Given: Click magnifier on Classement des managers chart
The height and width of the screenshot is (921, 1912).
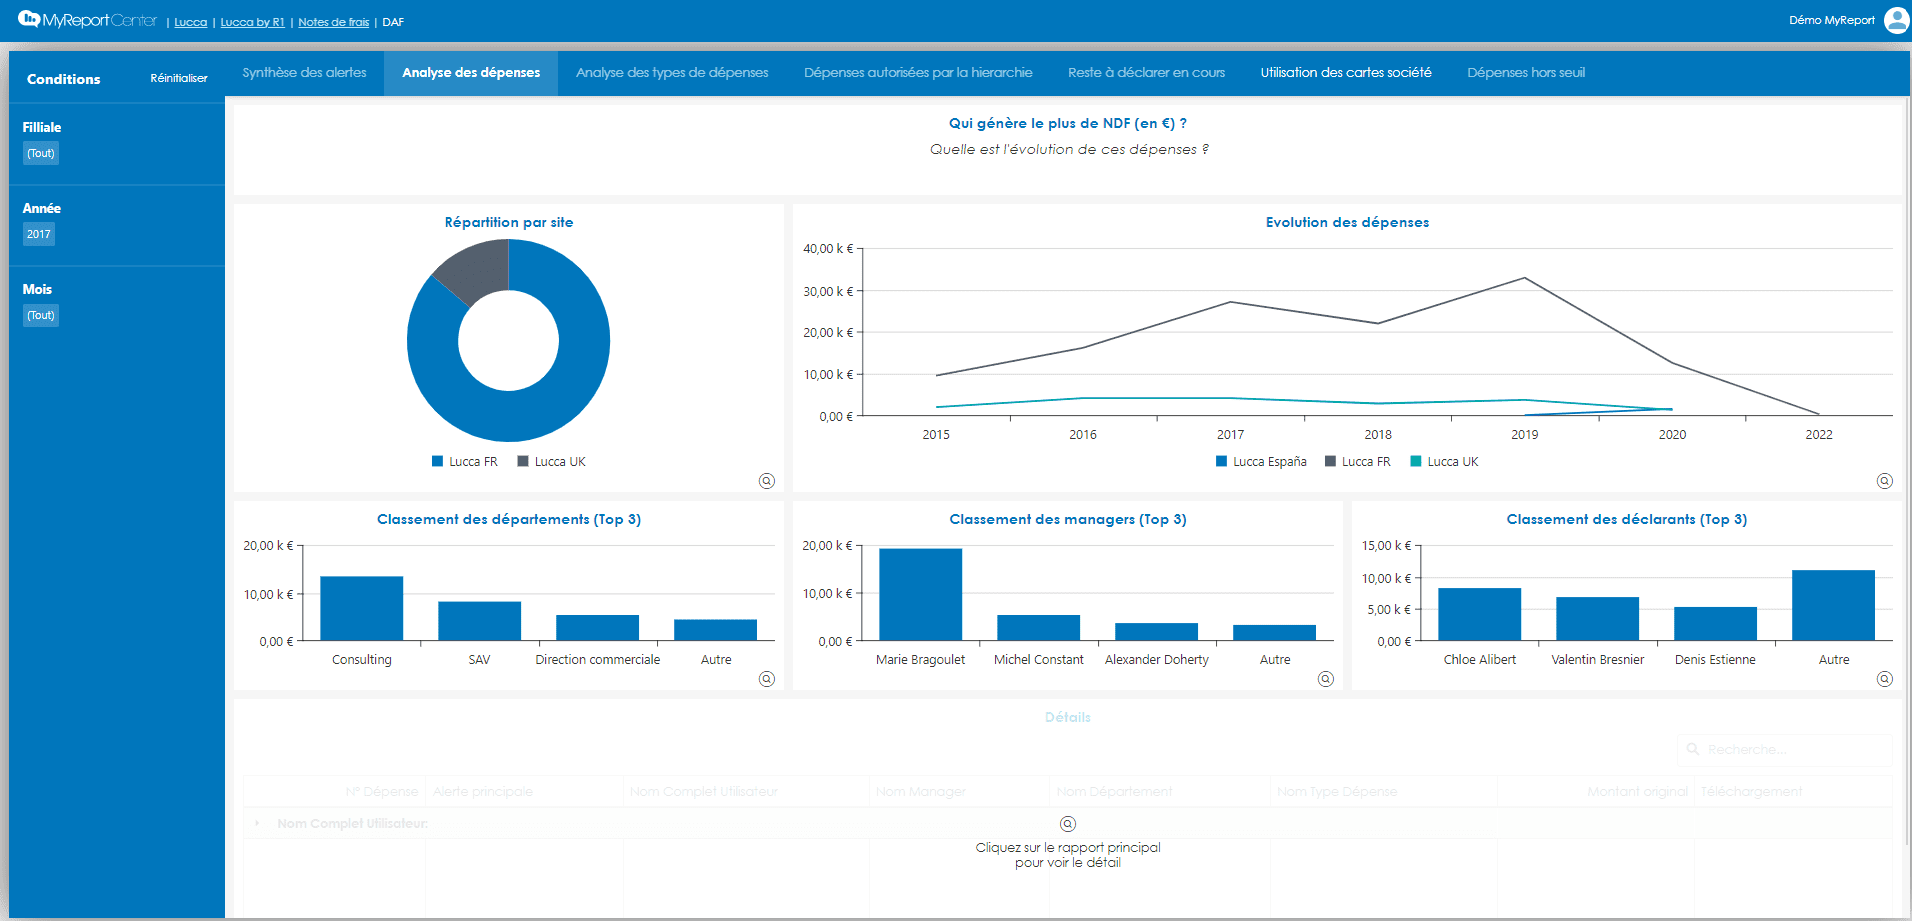Looking at the screenshot, I should tap(1325, 679).
